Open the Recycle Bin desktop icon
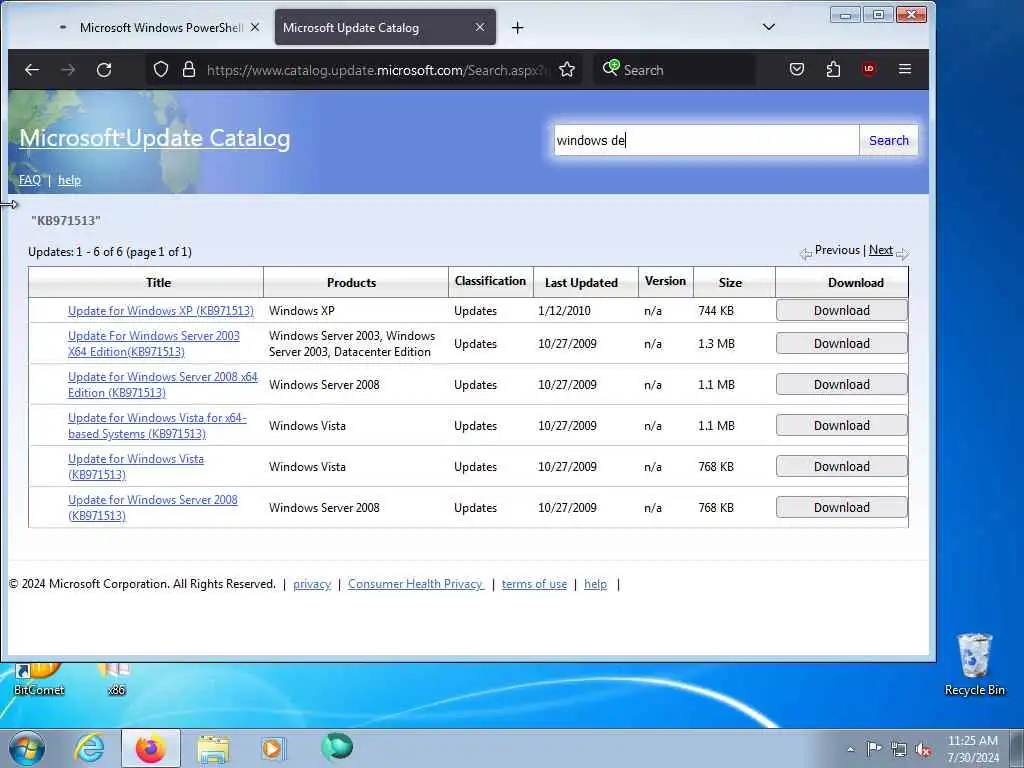1024x768 pixels. [x=974, y=664]
